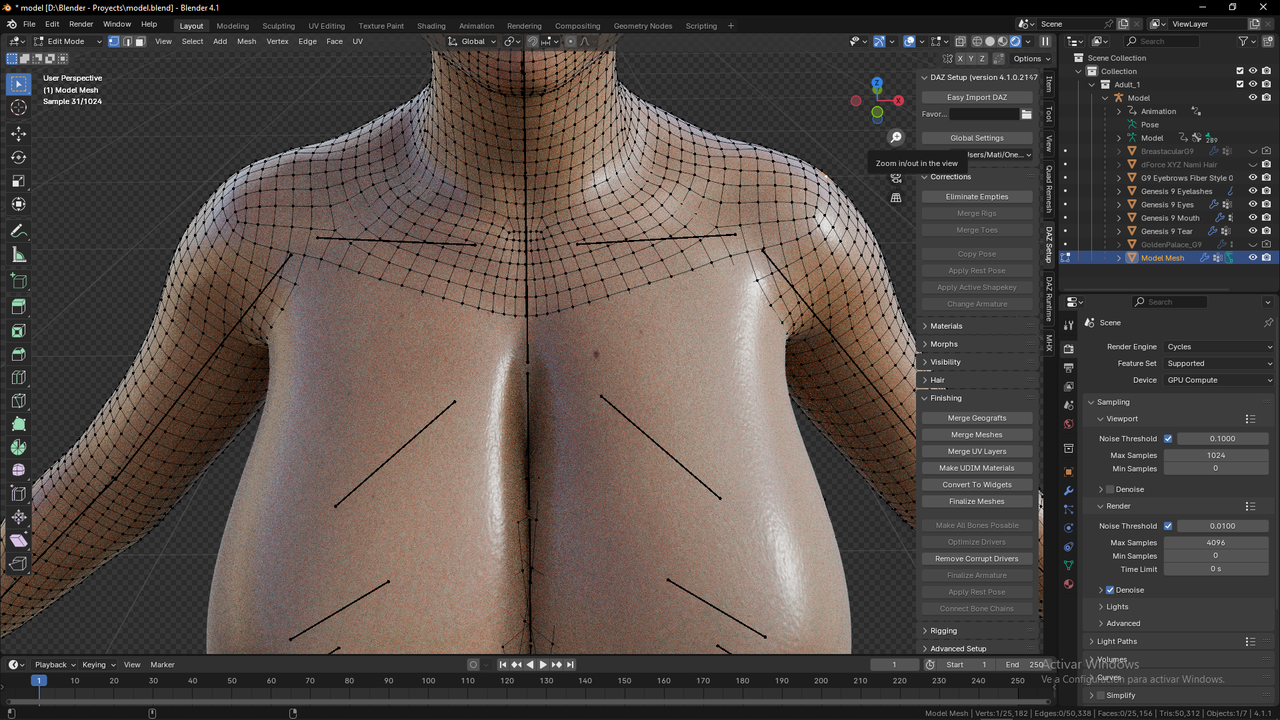Uncheck the Render Denoise checkbox
The image size is (1280, 720).
1110,590
